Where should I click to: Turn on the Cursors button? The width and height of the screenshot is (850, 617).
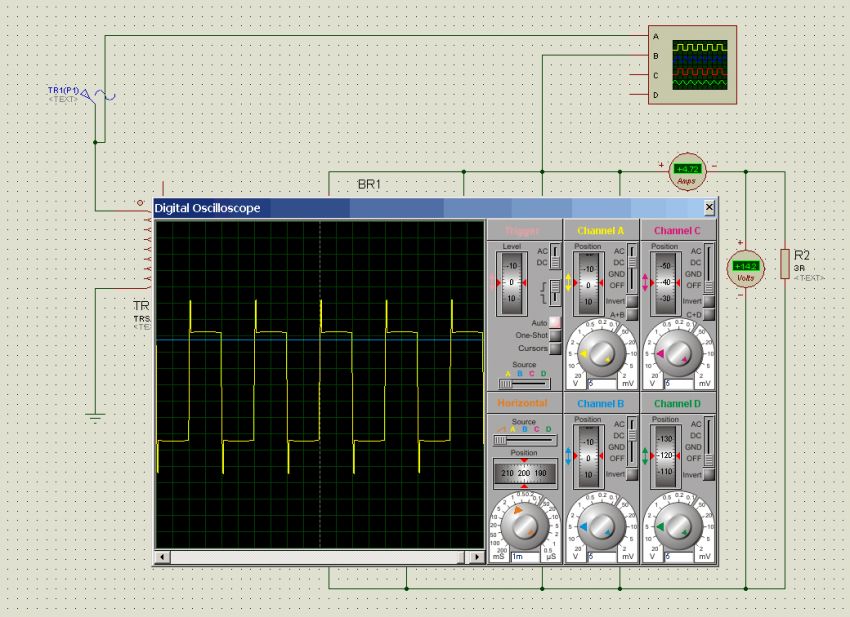pyautogui.click(x=554, y=349)
